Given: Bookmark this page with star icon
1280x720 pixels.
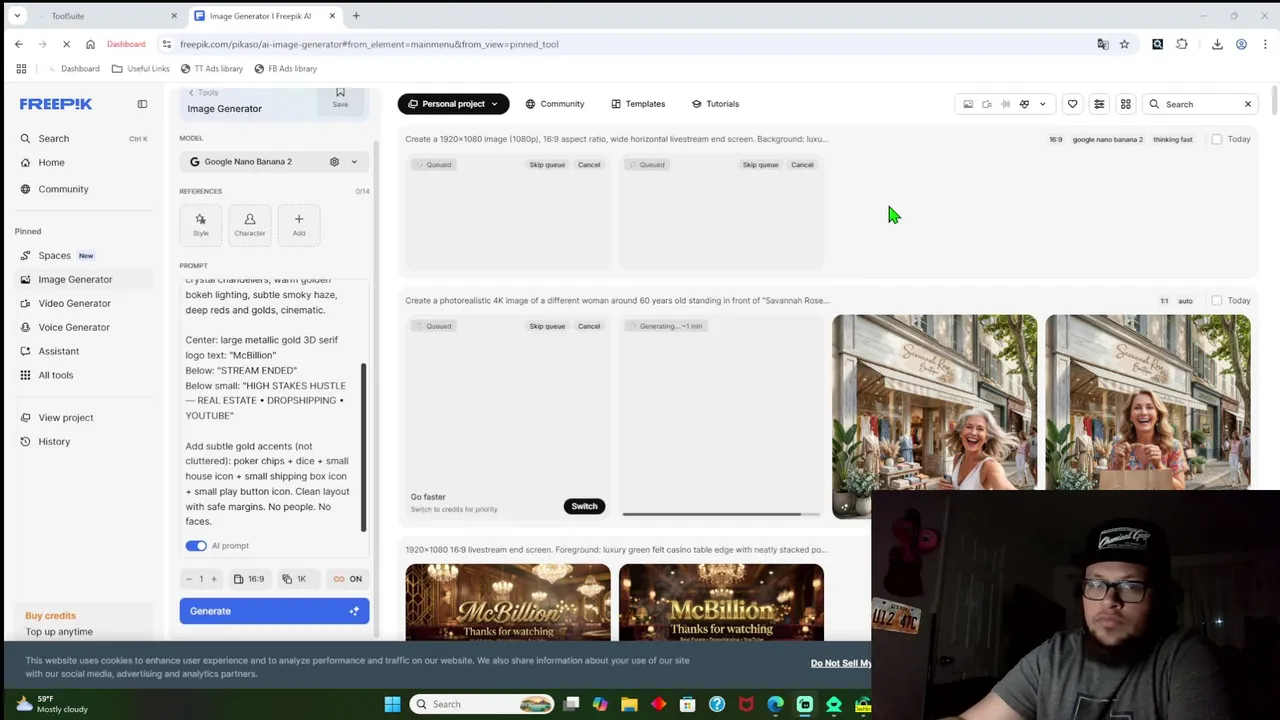Looking at the screenshot, I should click(1124, 44).
